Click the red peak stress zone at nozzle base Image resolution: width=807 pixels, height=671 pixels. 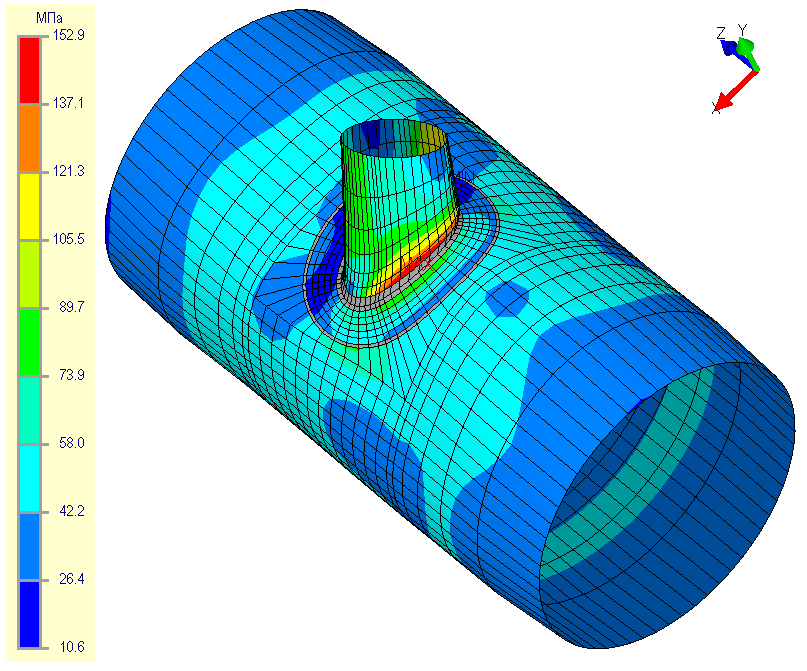point(419,262)
